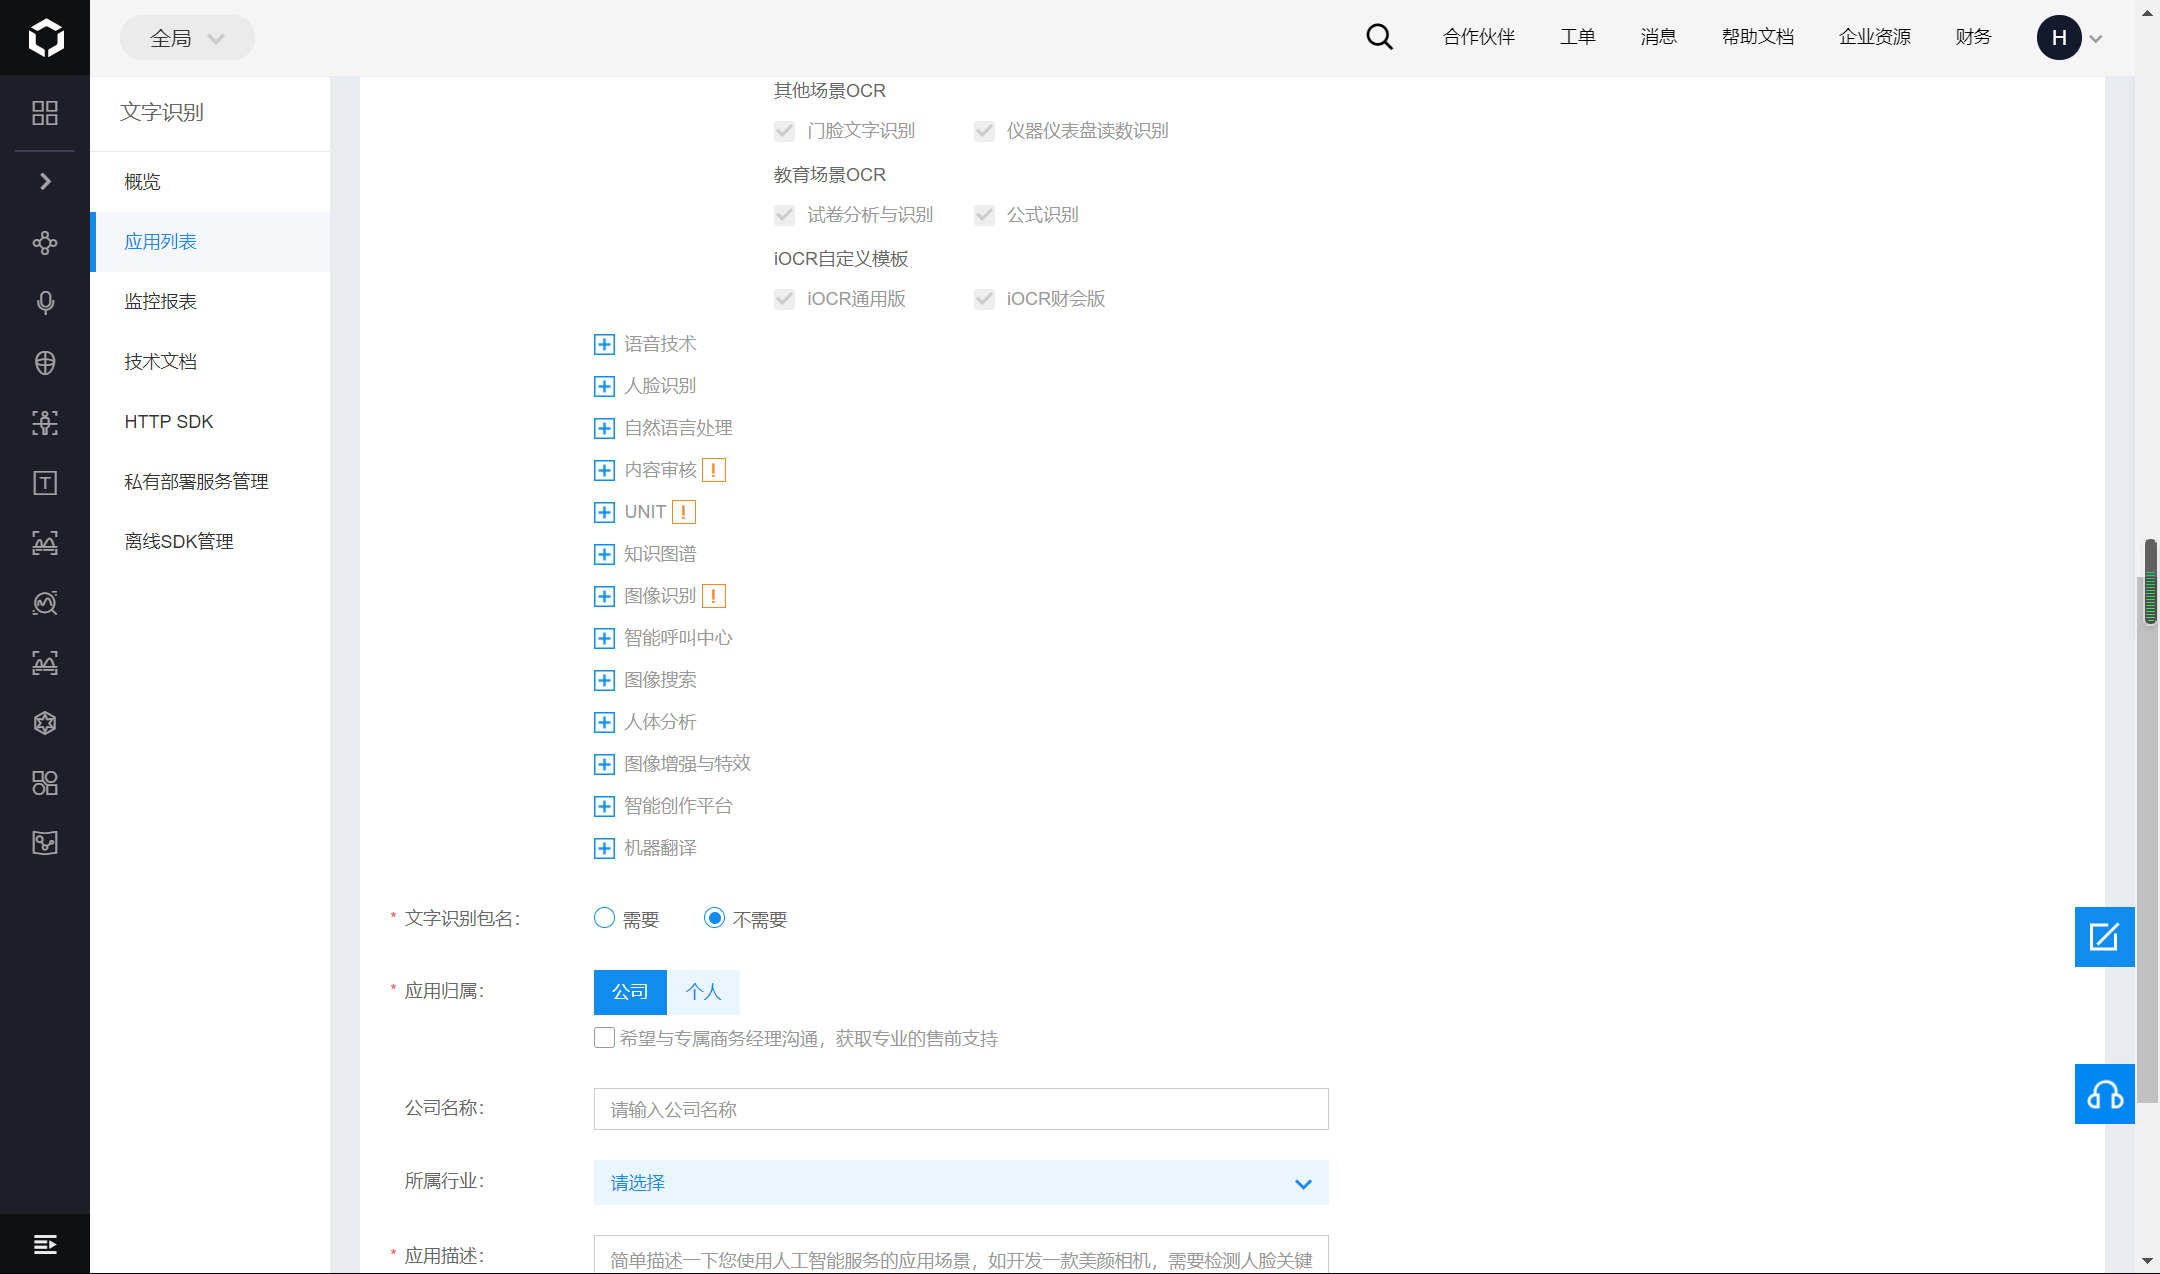Toggle 试卷分析与识别 checkbox
This screenshot has height=1274, width=2160.
coord(784,215)
